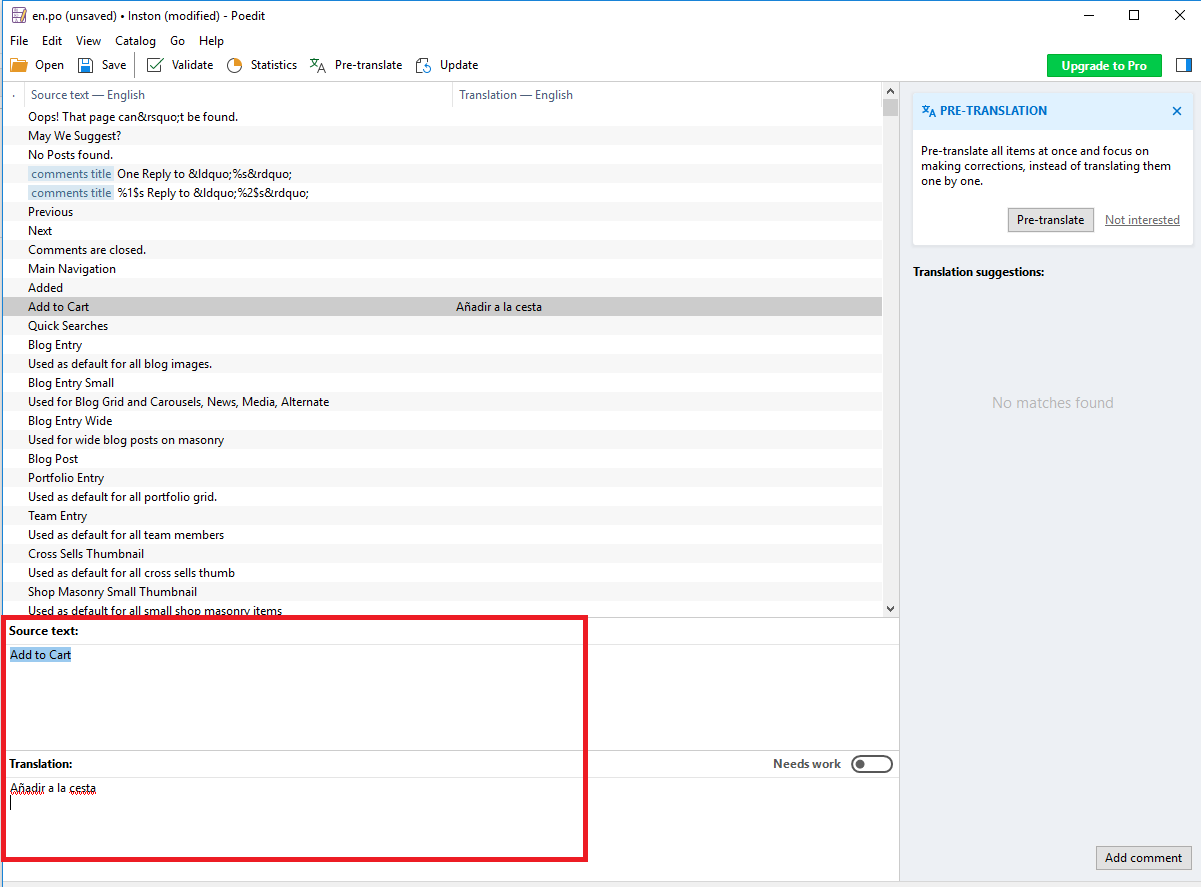Select the 'Add to Cart' row in list

click(x=442, y=307)
